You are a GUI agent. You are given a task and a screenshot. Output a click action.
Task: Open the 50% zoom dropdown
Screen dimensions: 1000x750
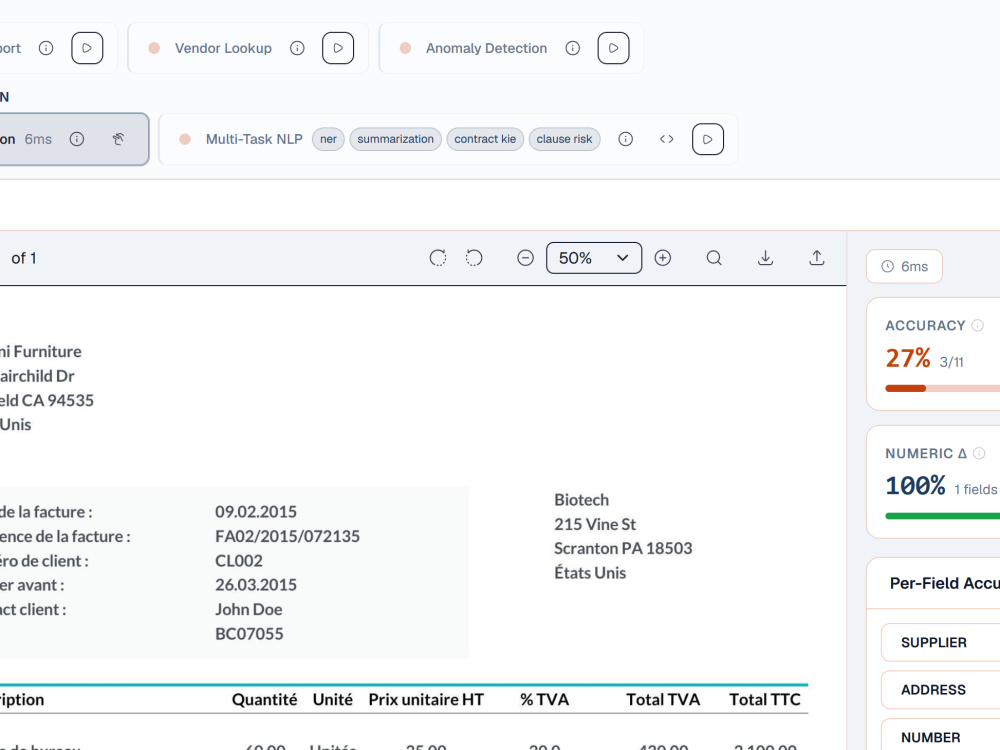tap(594, 258)
